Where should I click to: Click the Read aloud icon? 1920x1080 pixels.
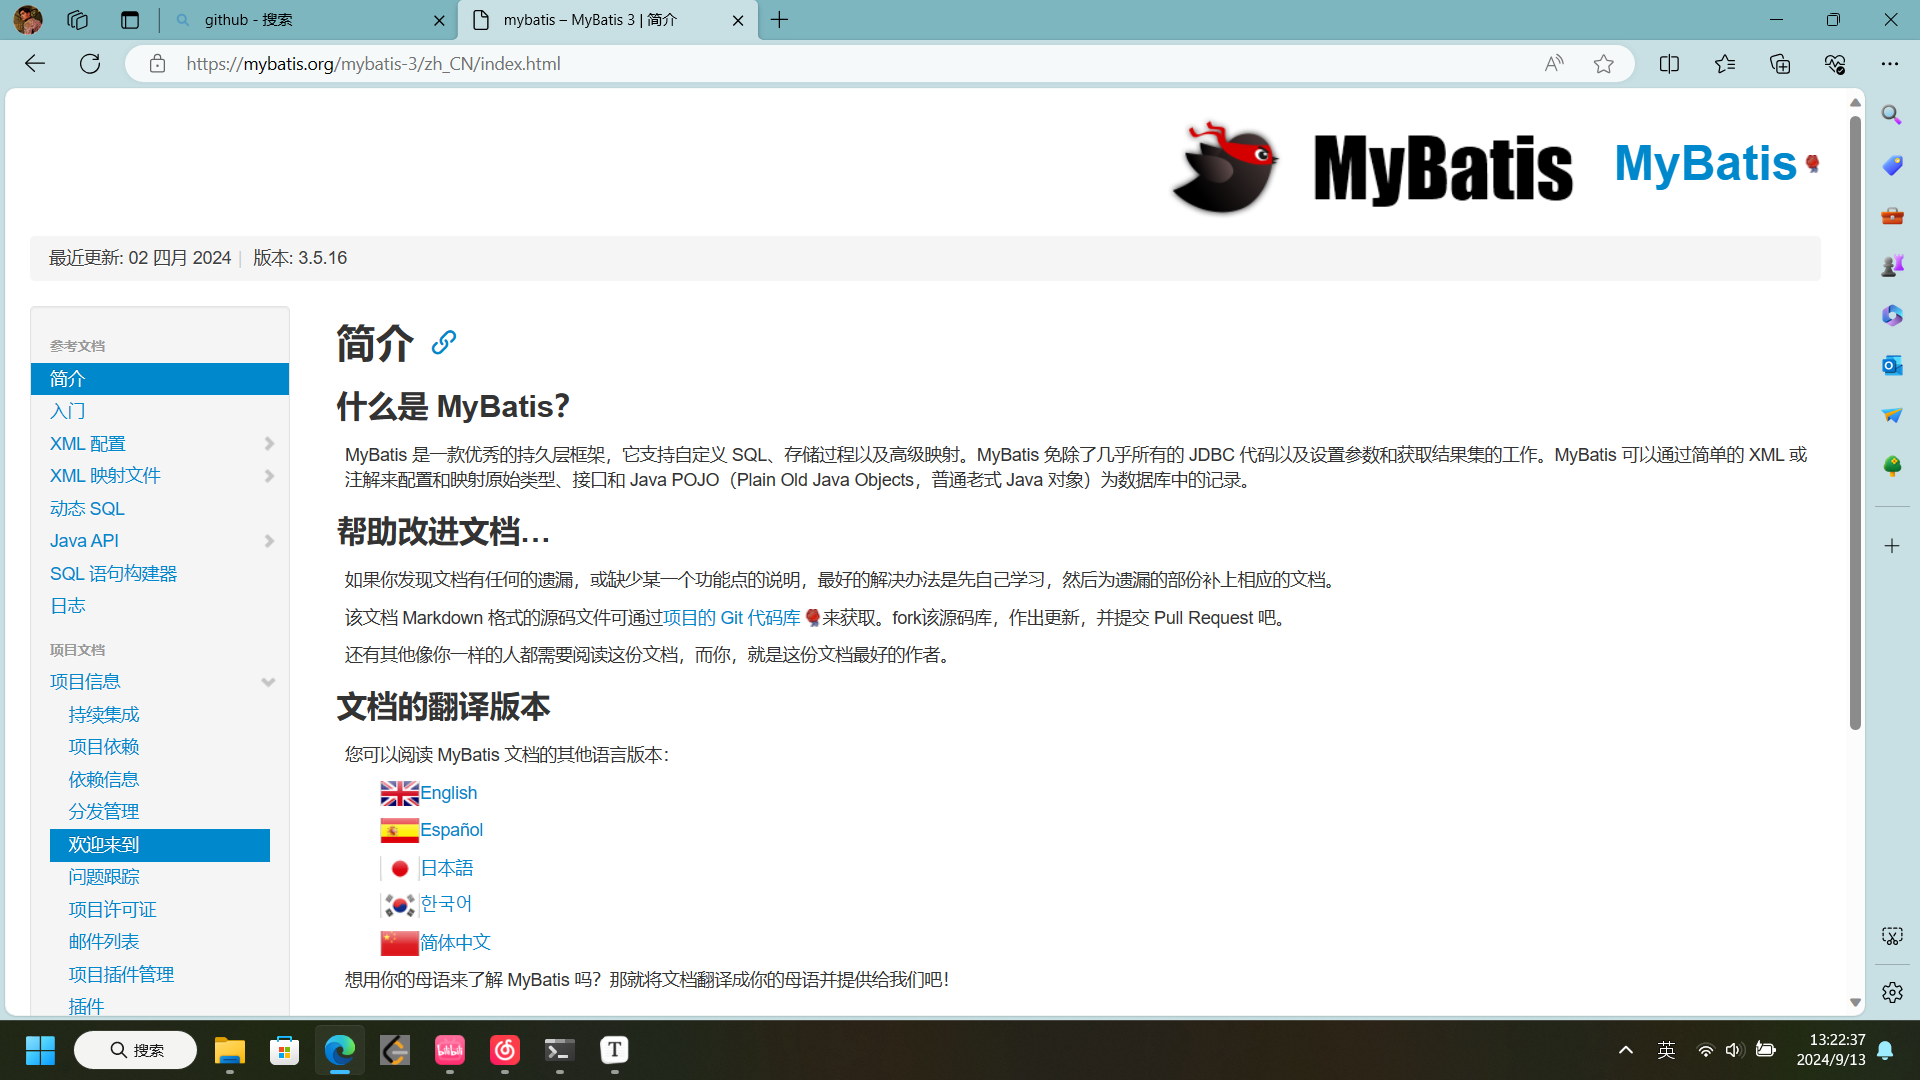1553,64
